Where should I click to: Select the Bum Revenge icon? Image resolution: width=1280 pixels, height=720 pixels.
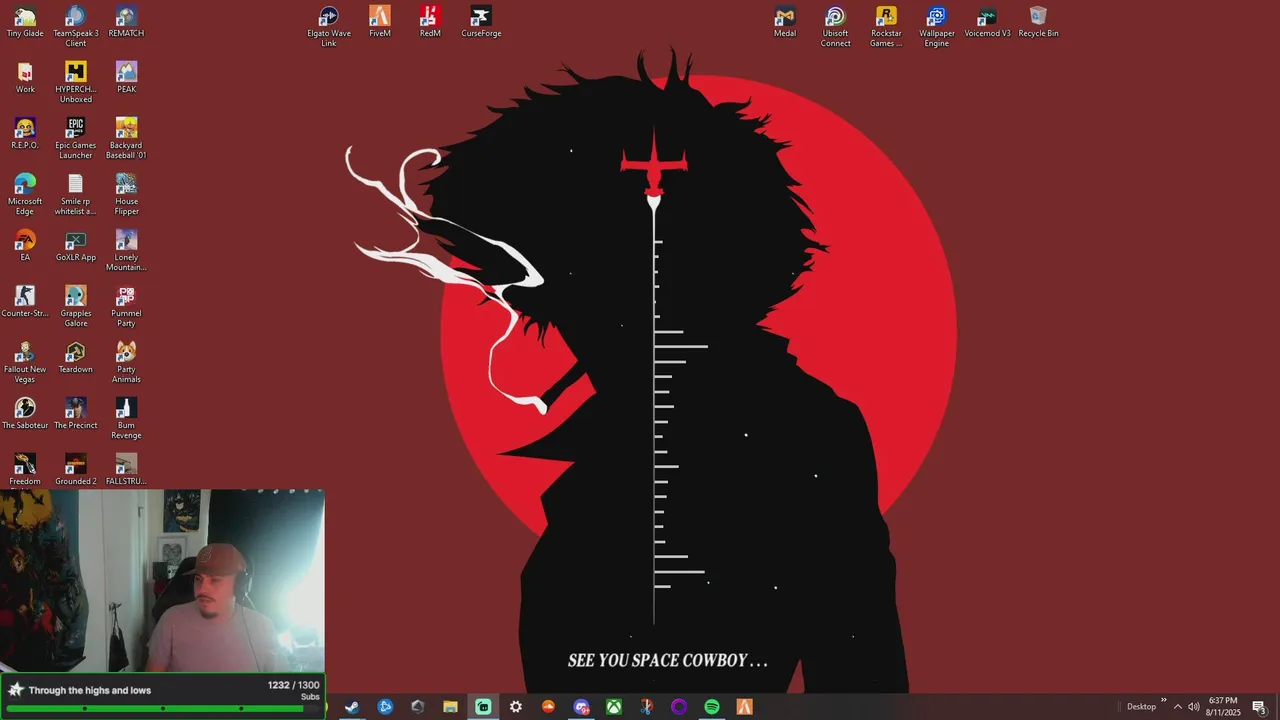pyautogui.click(x=126, y=418)
